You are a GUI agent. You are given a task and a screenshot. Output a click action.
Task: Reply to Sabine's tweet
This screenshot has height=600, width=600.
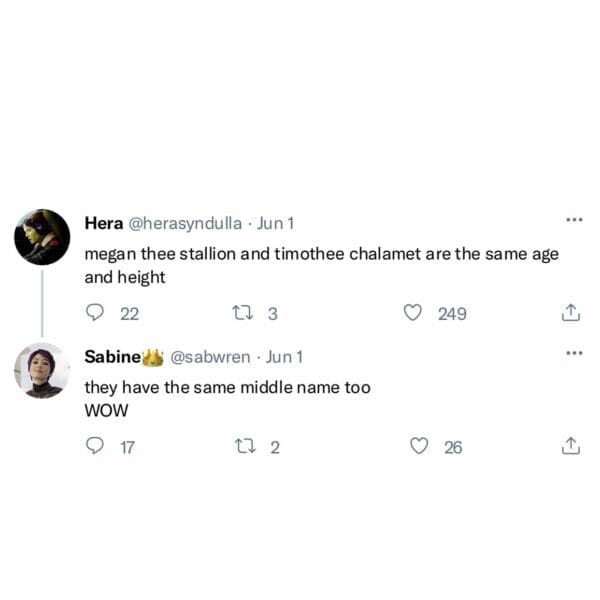(x=96, y=446)
